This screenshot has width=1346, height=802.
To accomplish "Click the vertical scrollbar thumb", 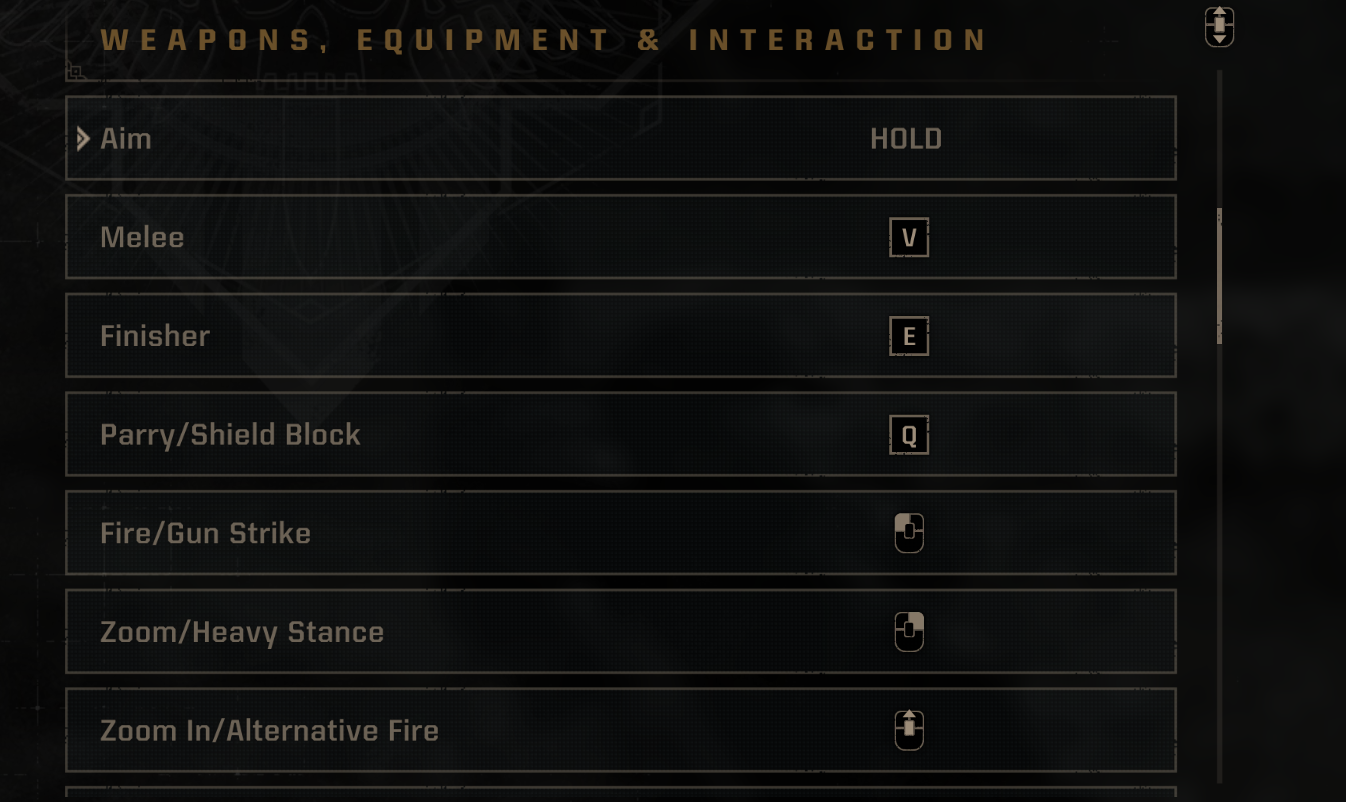I will 1219,276.
